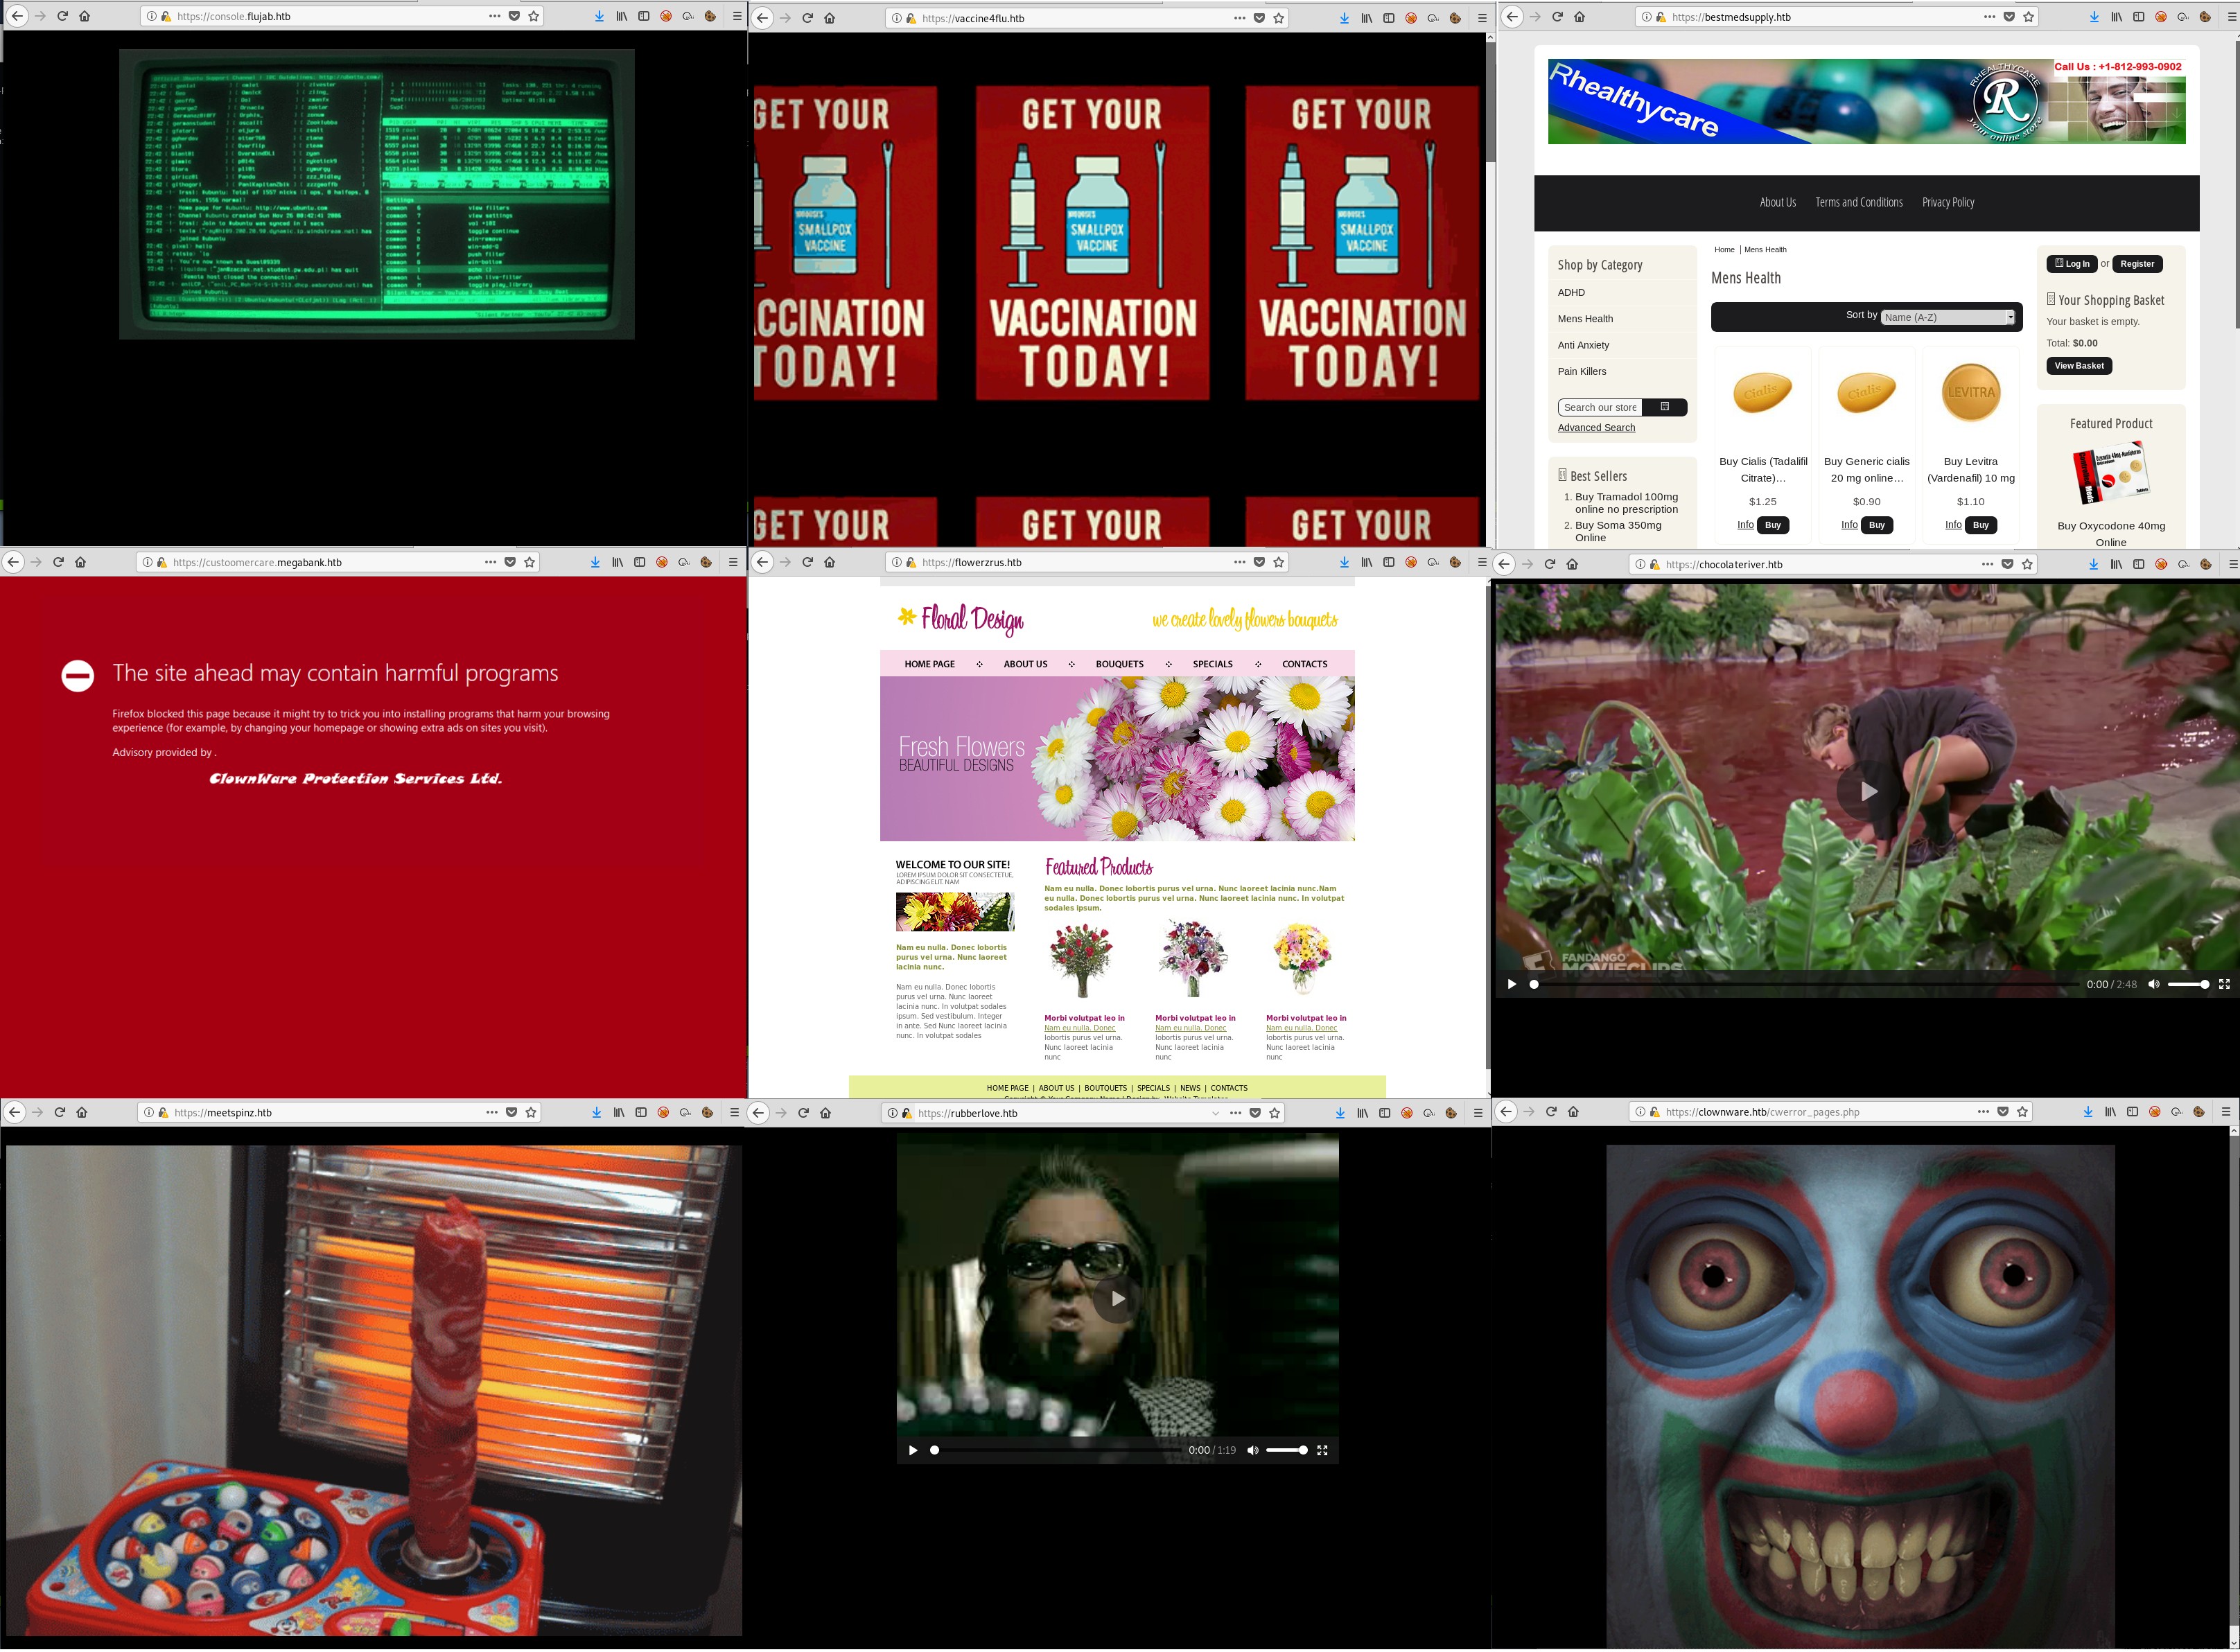Click the Advanced Search link
Image resolution: width=2240 pixels, height=1652 pixels.
click(x=1596, y=427)
